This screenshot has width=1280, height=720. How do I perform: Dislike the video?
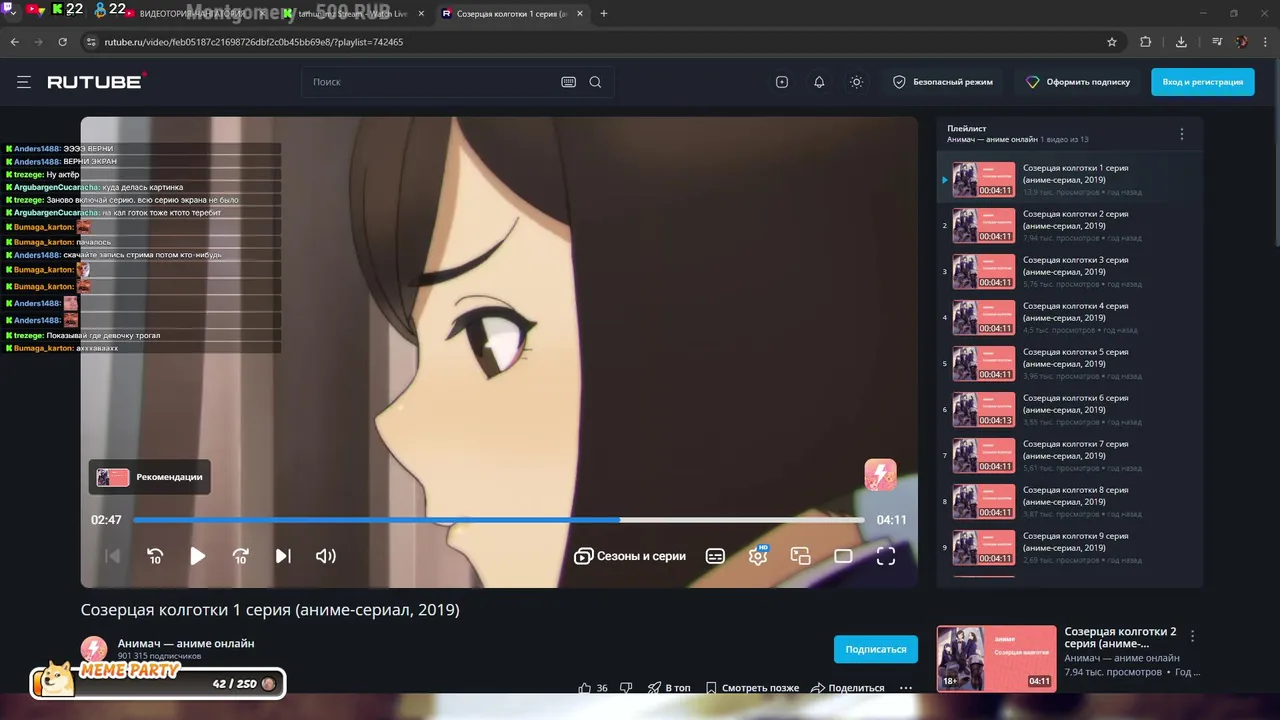[626, 688]
